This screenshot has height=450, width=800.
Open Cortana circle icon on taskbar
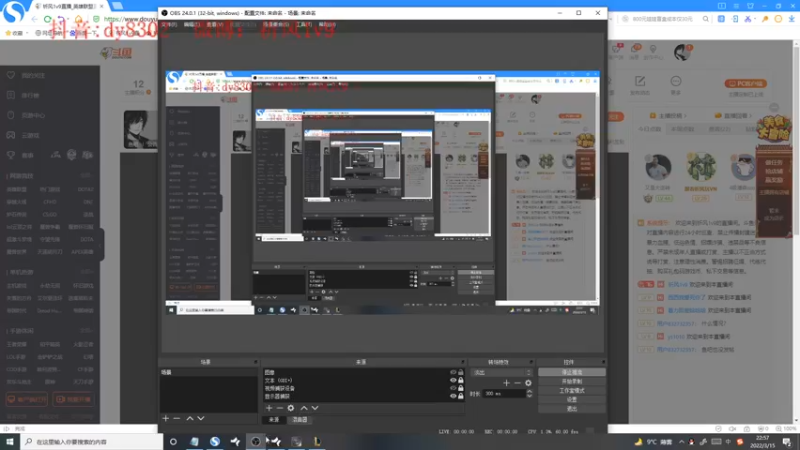[173, 442]
